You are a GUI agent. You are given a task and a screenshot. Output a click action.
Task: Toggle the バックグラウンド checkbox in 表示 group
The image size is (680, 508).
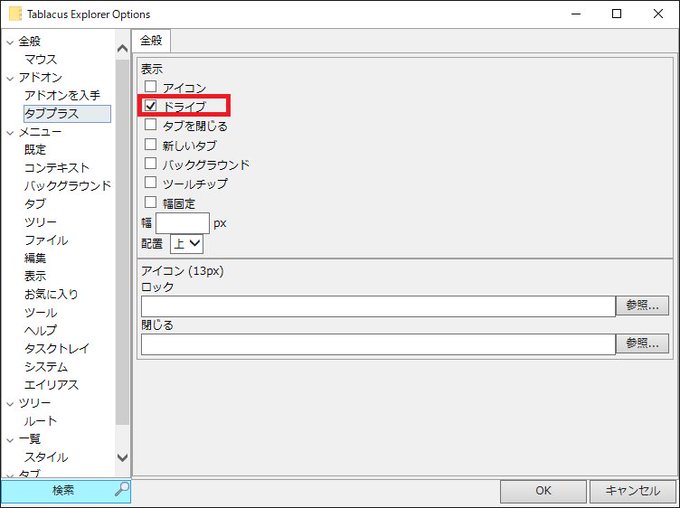150,163
